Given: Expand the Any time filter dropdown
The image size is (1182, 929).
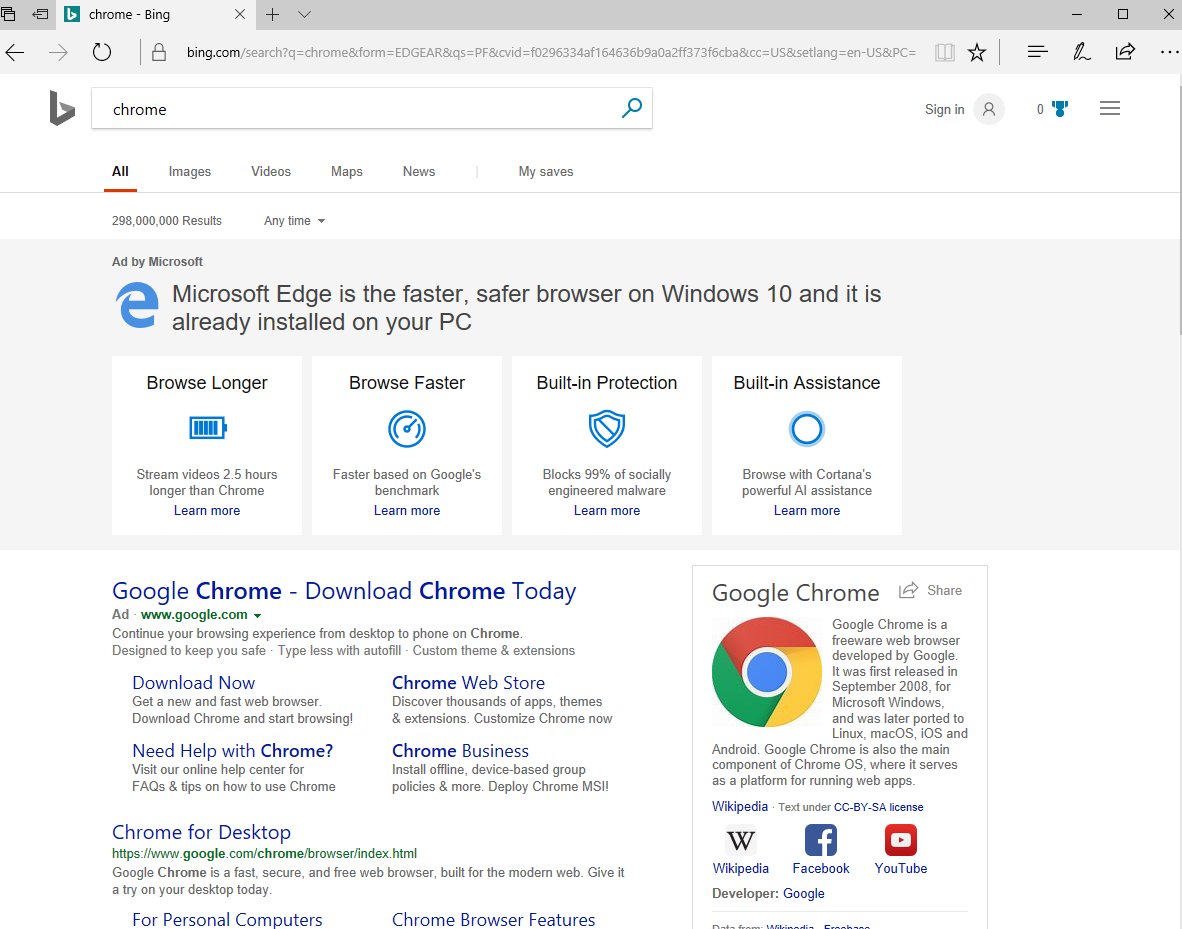Looking at the screenshot, I should click(x=294, y=221).
